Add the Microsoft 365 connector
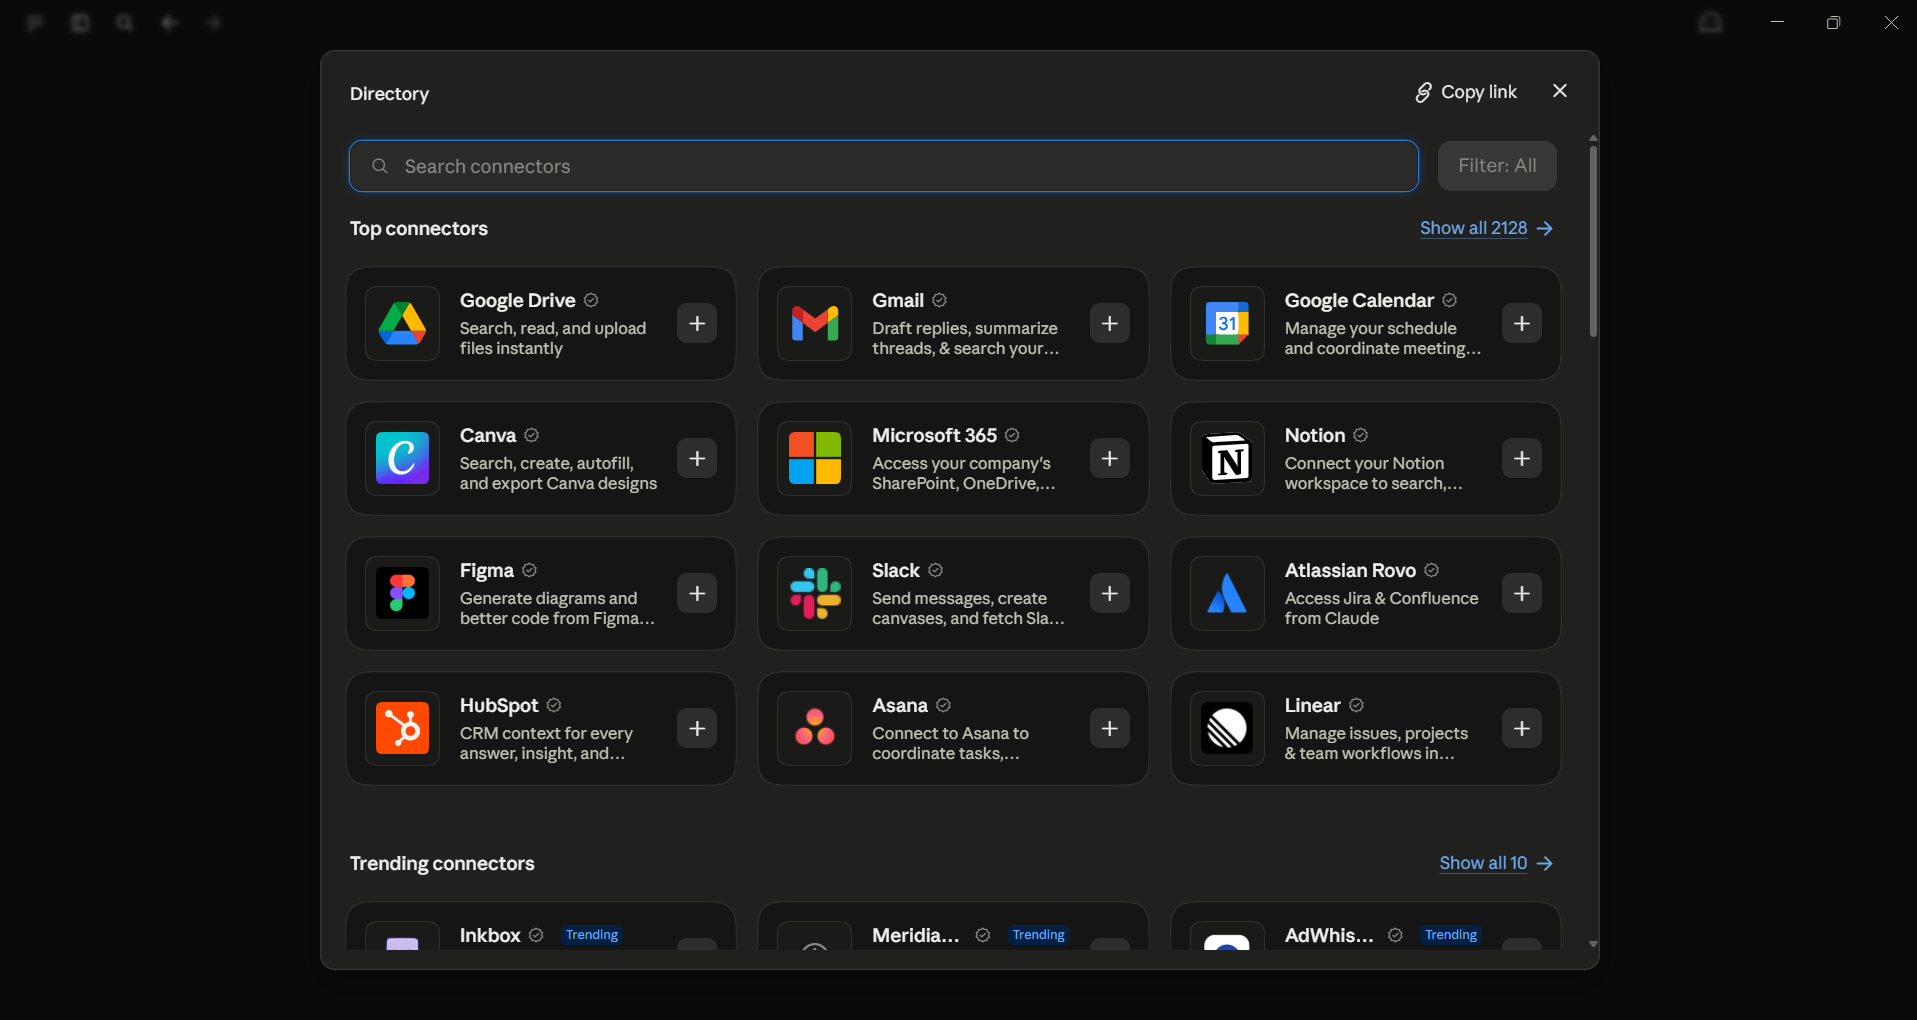 (x=1110, y=458)
